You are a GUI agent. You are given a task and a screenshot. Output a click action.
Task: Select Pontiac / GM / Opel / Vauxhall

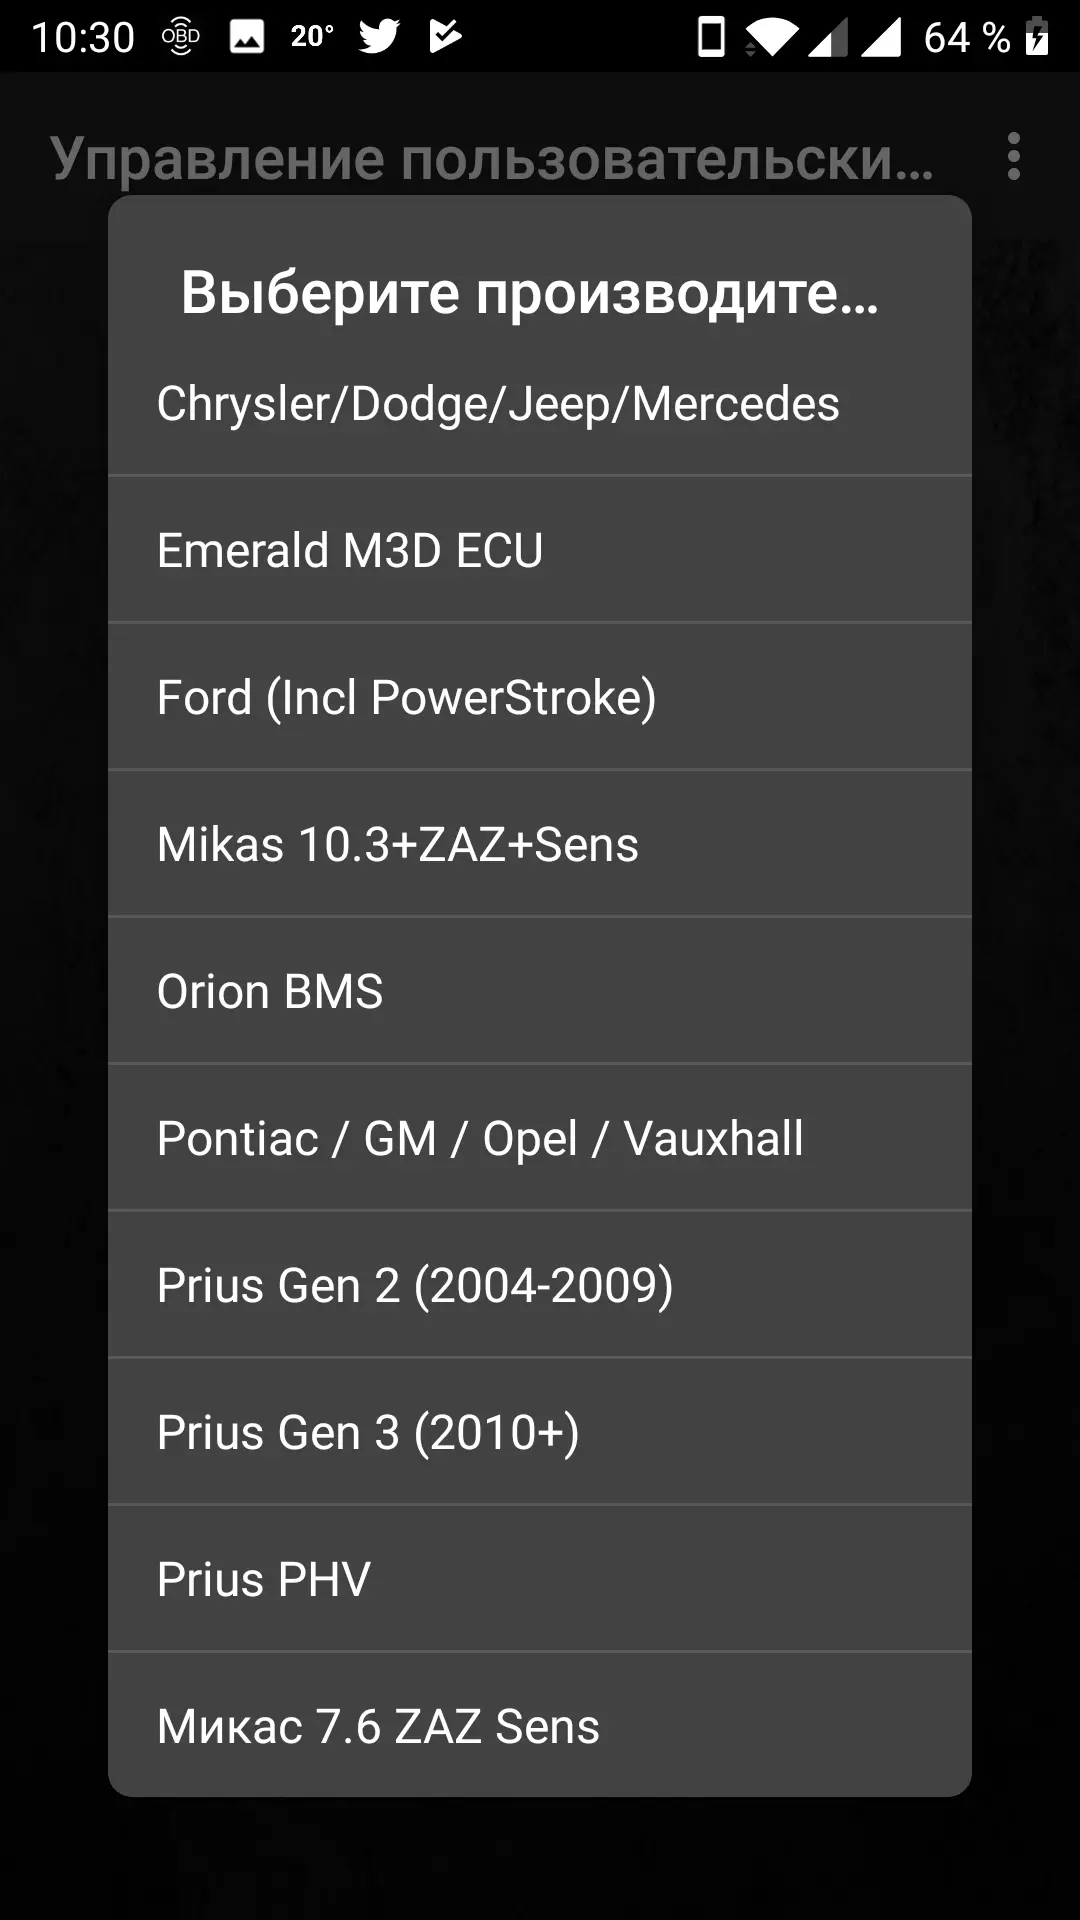(x=540, y=1138)
